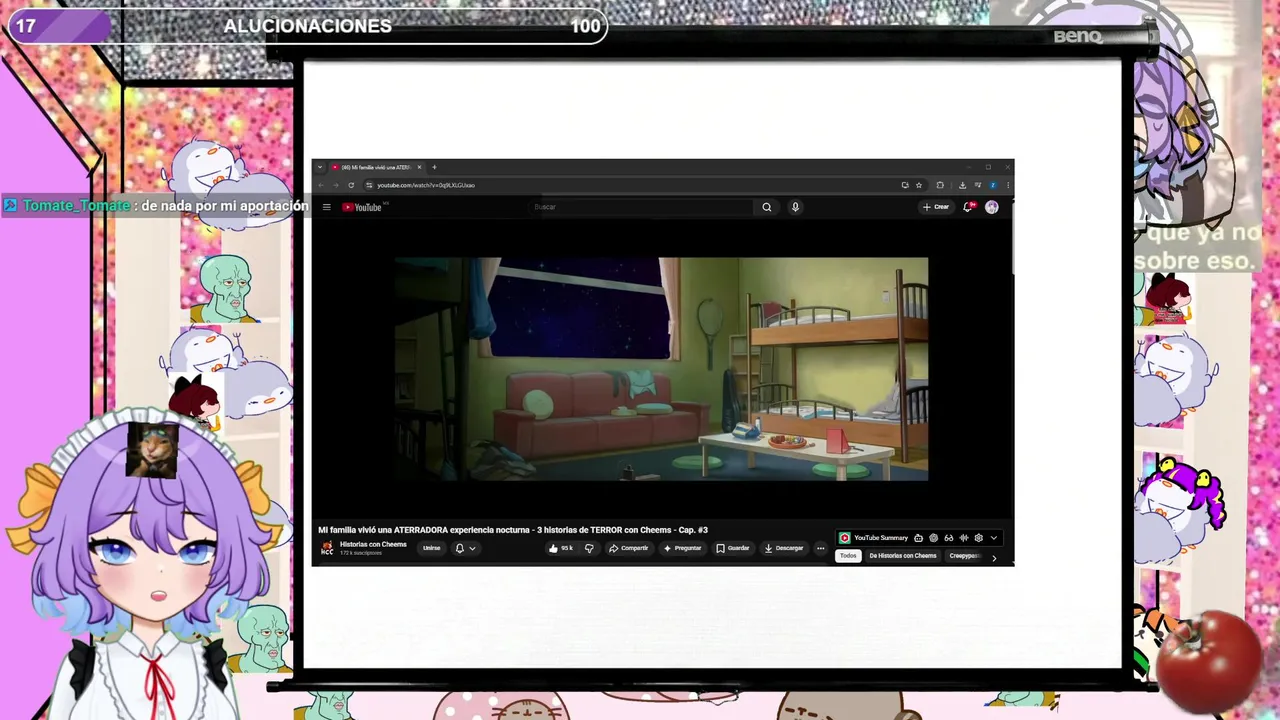Select the De Historias con Cheems chip
The image size is (1280, 720).
903,556
